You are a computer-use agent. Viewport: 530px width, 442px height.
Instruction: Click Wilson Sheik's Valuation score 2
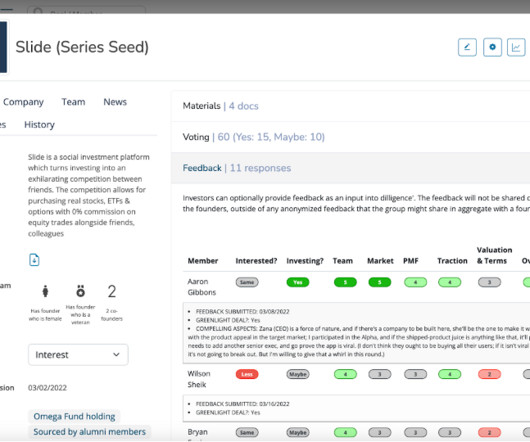tap(489, 374)
